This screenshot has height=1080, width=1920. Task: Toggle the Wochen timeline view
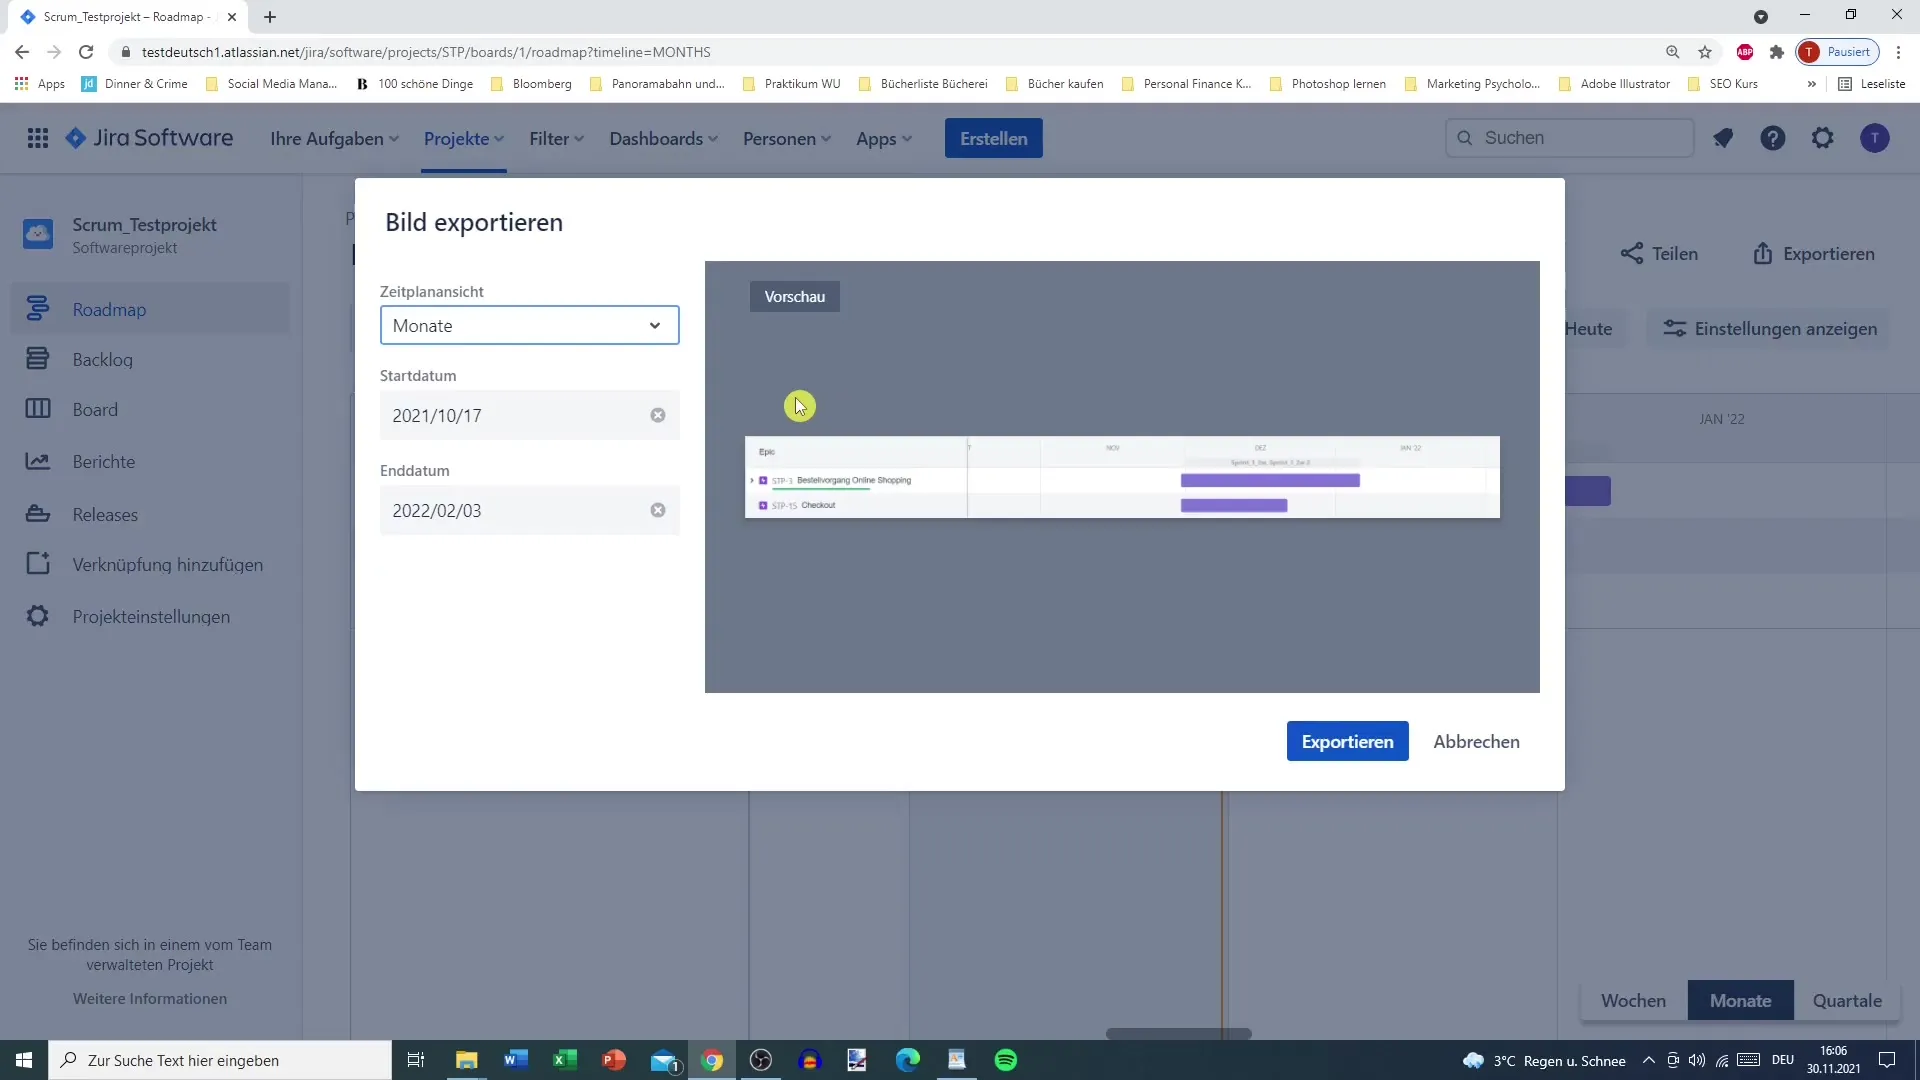tap(1635, 1000)
